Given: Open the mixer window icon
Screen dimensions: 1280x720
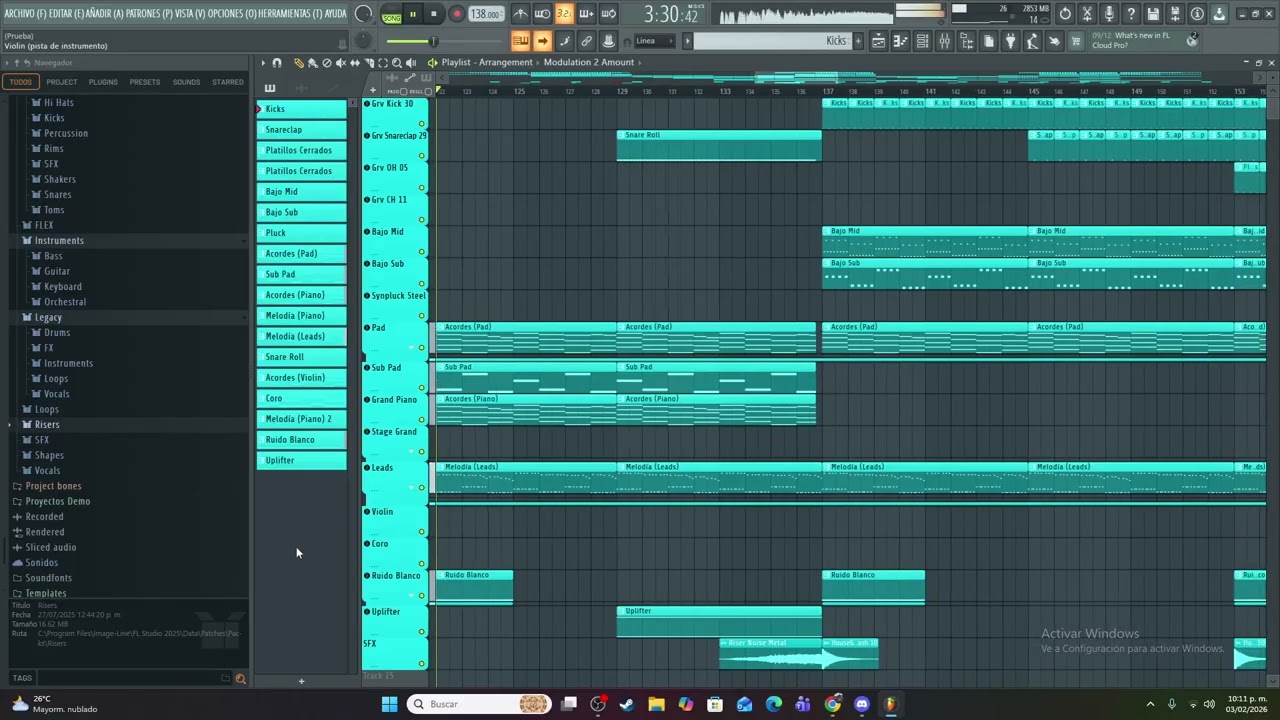Looking at the screenshot, I should point(944,41).
